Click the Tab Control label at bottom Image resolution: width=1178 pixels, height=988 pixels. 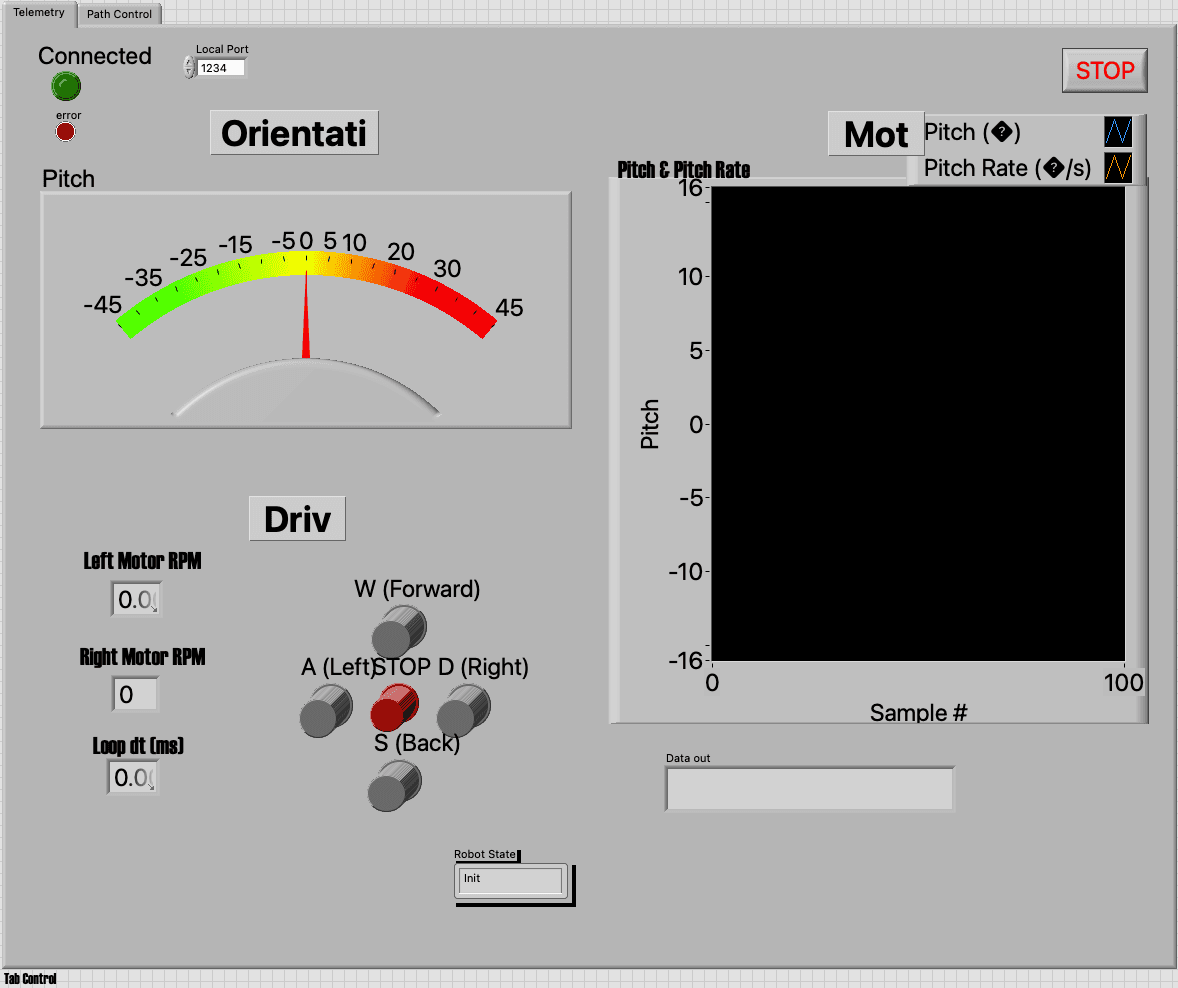pos(30,978)
